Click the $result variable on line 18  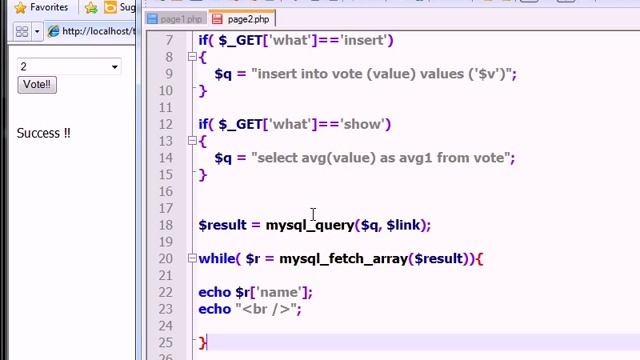click(x=222, y=225)
